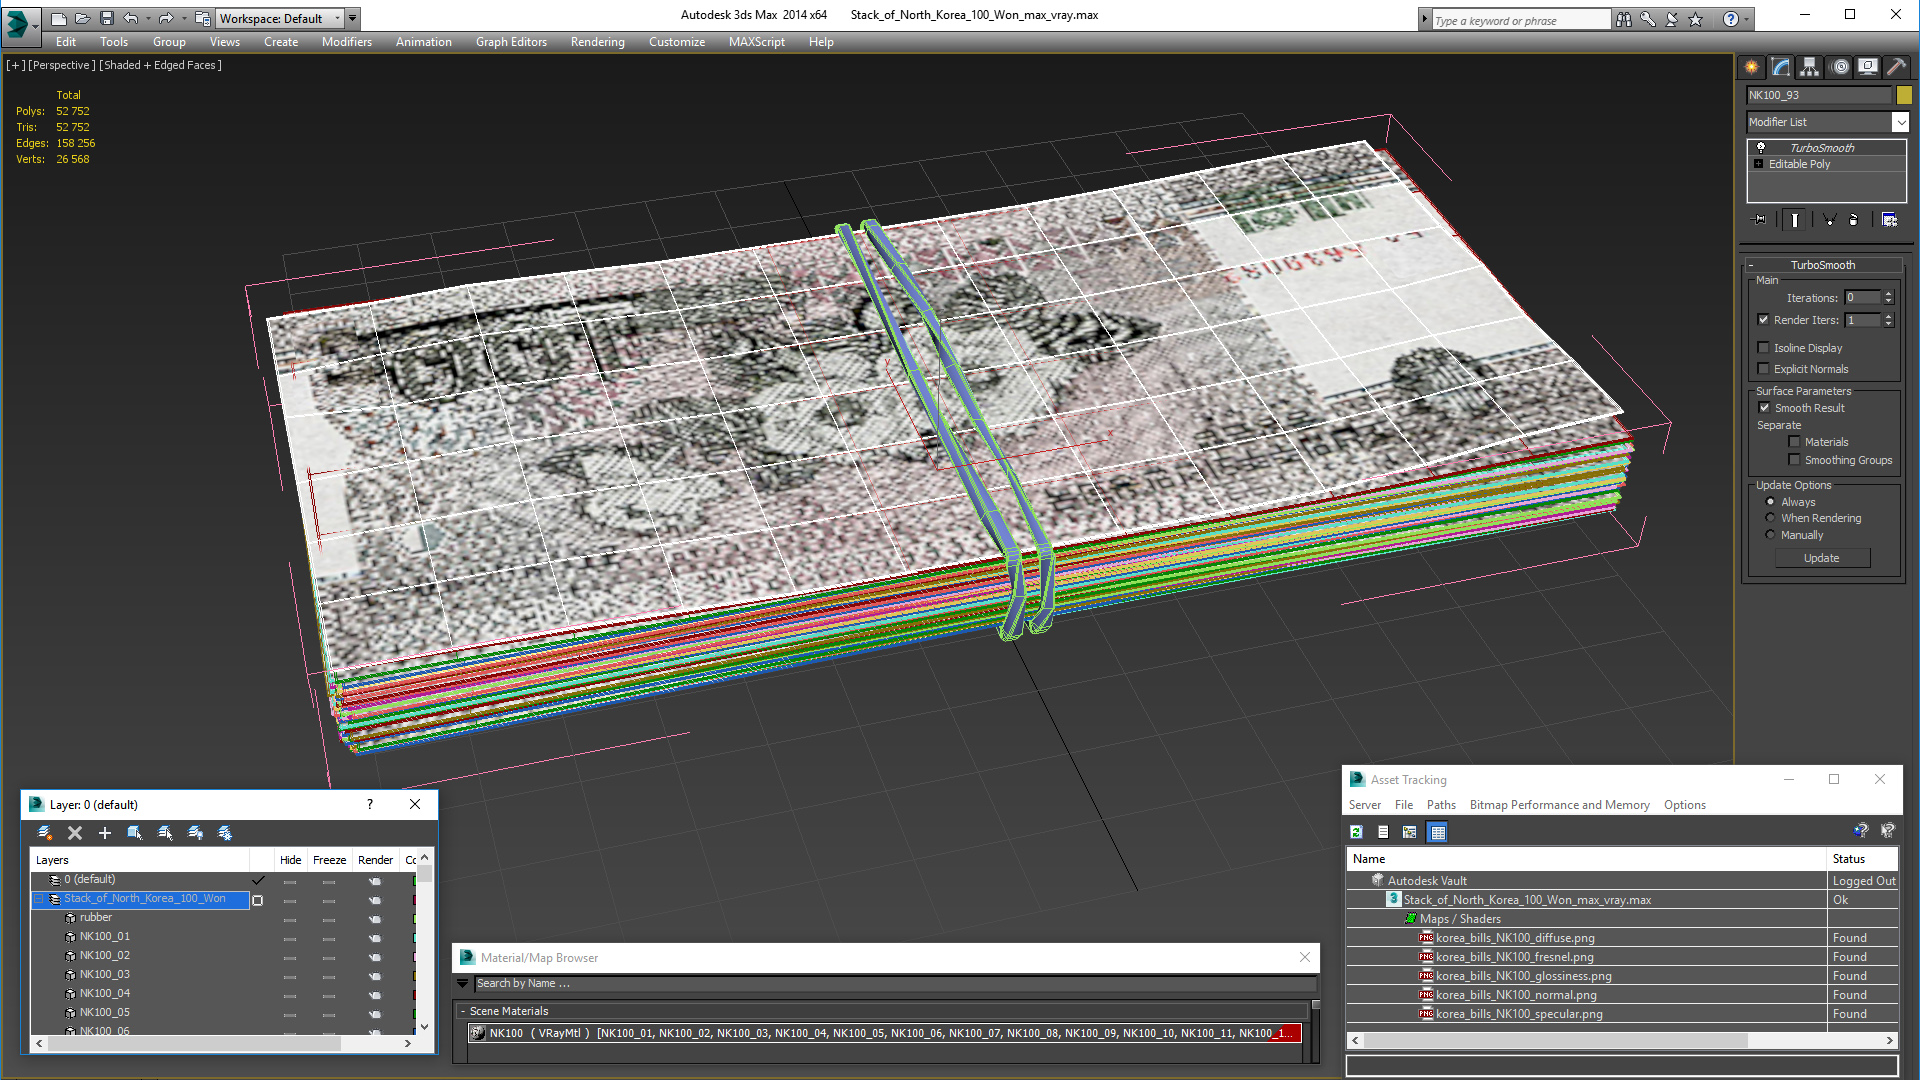Click Add Selected Objects plus icon
The image size is (1920, 1080).
(x=105, y=833)
